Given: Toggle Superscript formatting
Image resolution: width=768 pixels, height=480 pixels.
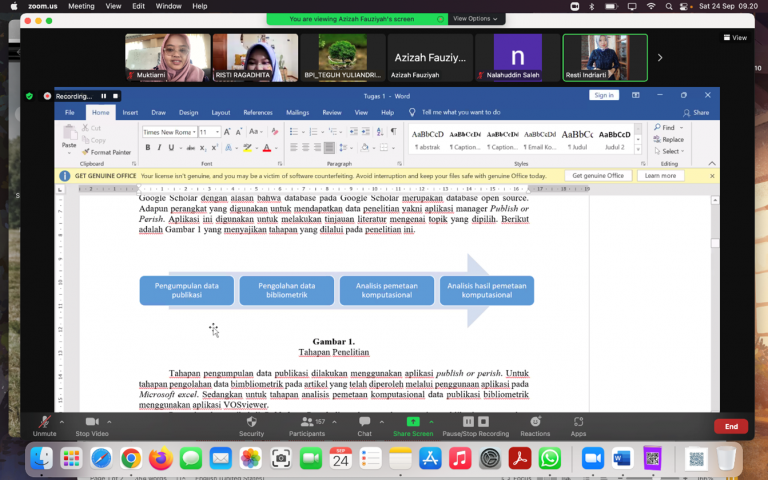Looking at the screenshot, I should pos(215,147).
